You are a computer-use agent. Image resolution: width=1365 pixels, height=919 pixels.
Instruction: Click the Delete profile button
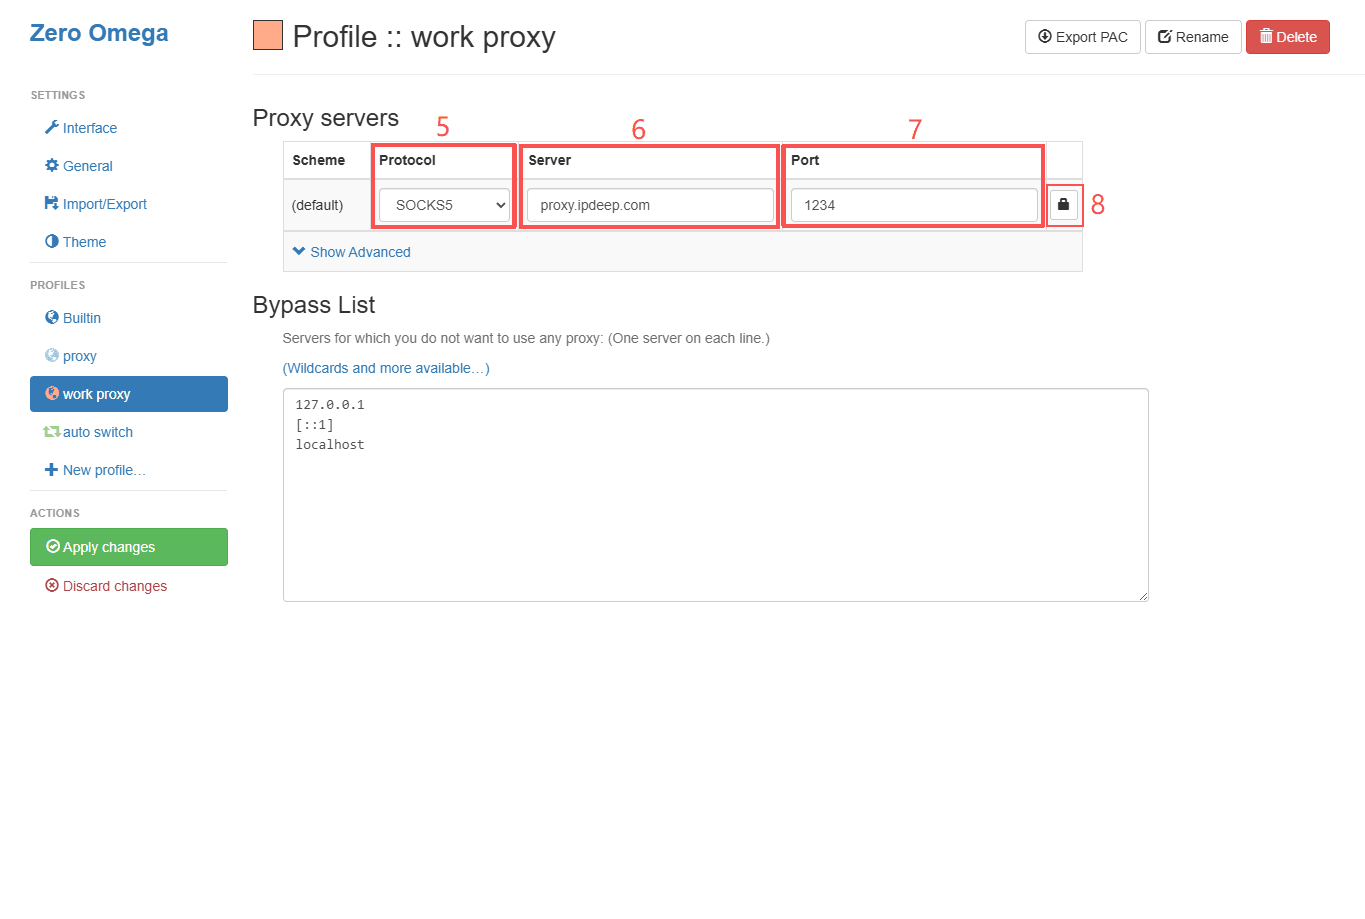pyautogui.click(x=1287, y=37)
